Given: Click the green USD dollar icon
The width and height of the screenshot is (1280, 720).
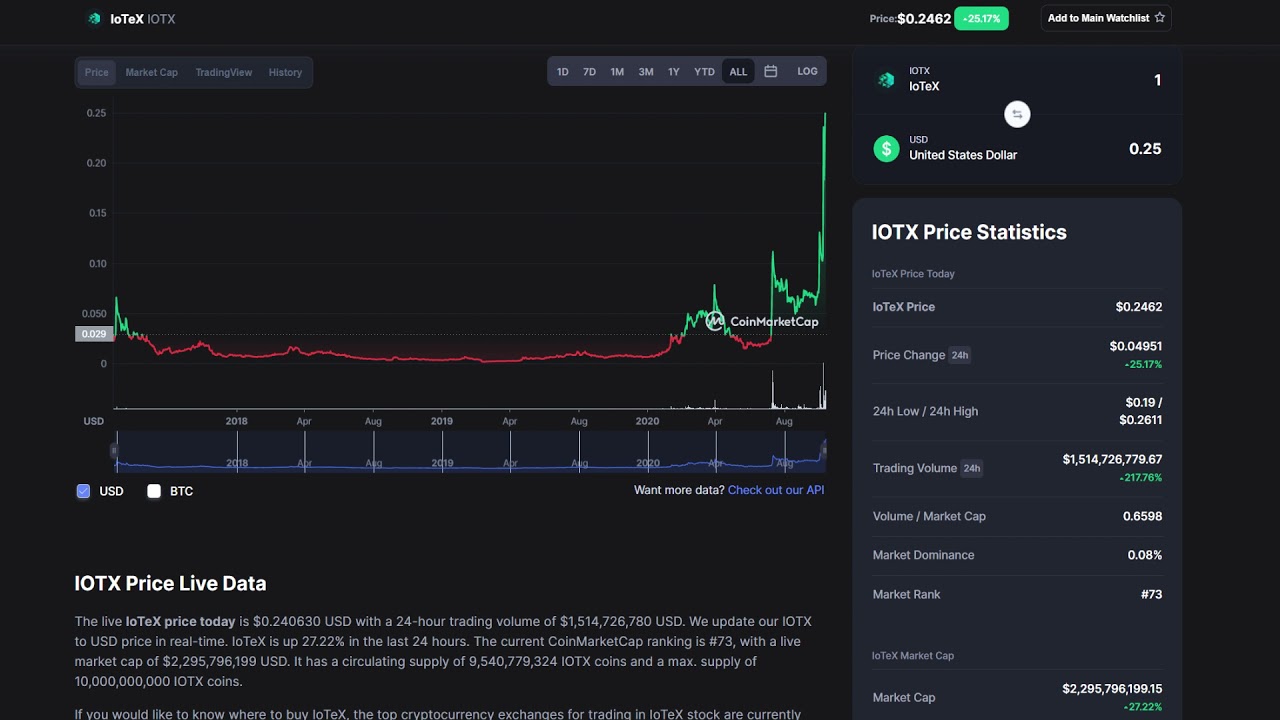Looking at the screenshot, I should click(886, 149).
